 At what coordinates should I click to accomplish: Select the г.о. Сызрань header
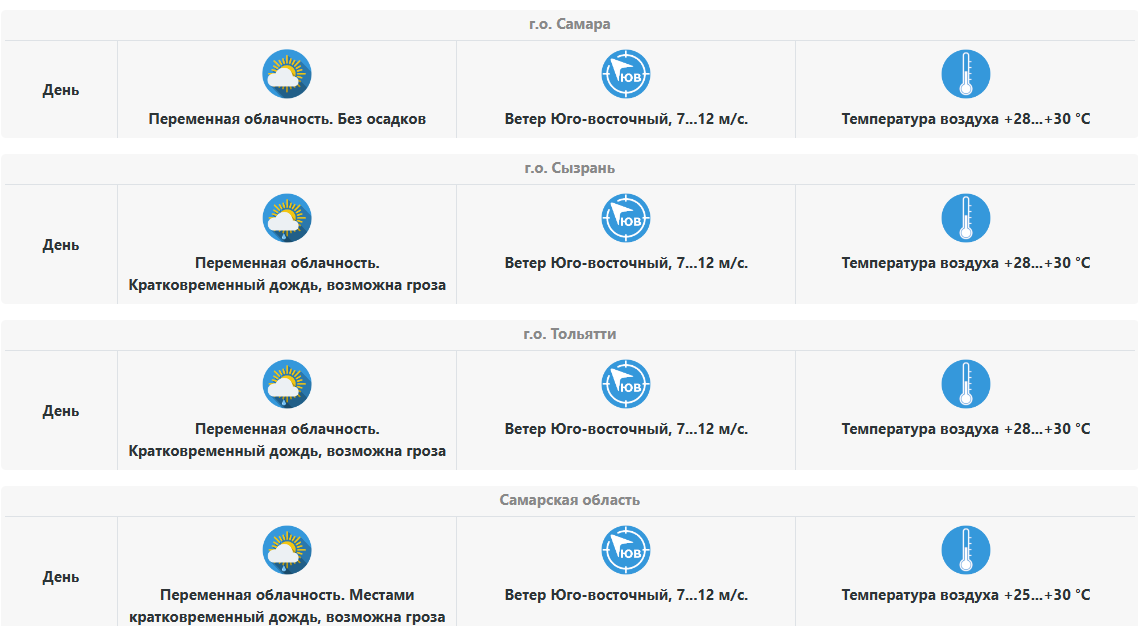coord(569,168)
